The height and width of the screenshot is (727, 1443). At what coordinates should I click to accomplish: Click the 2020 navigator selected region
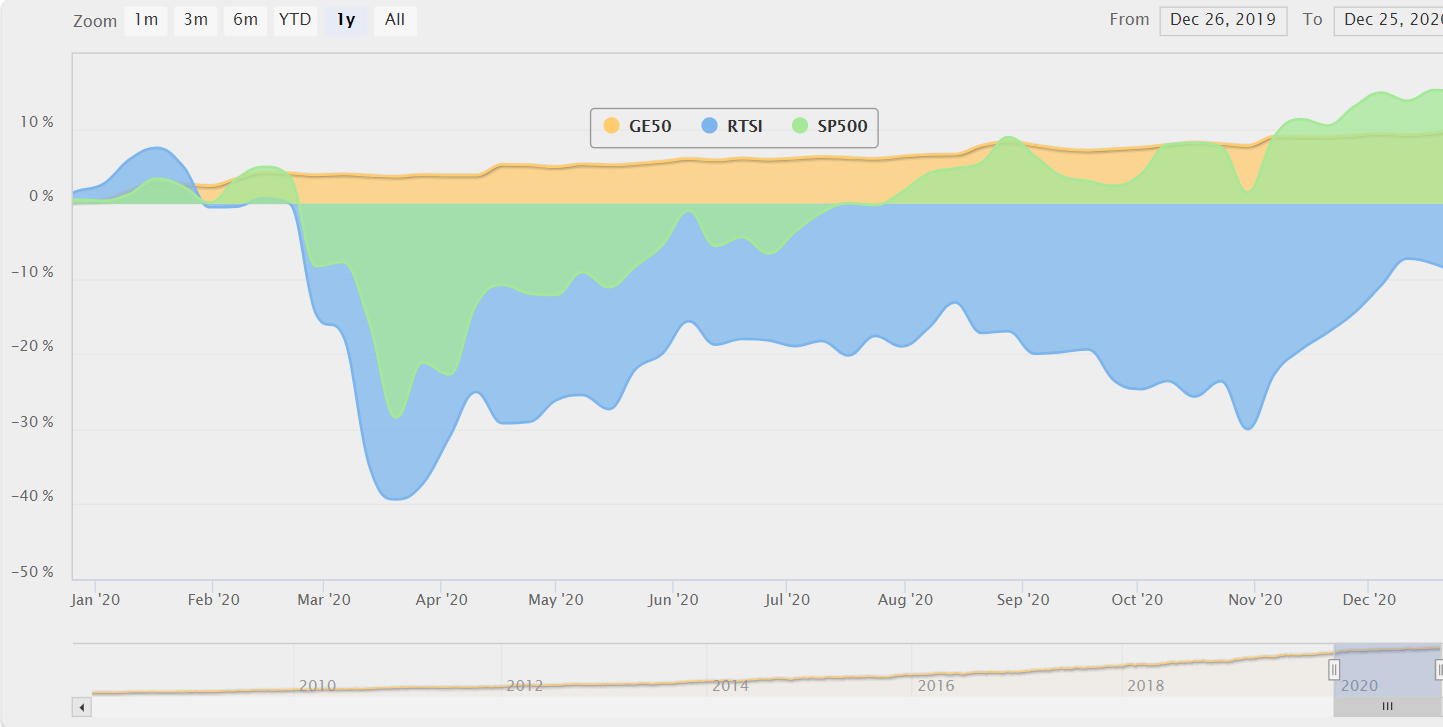(1387, 670)
